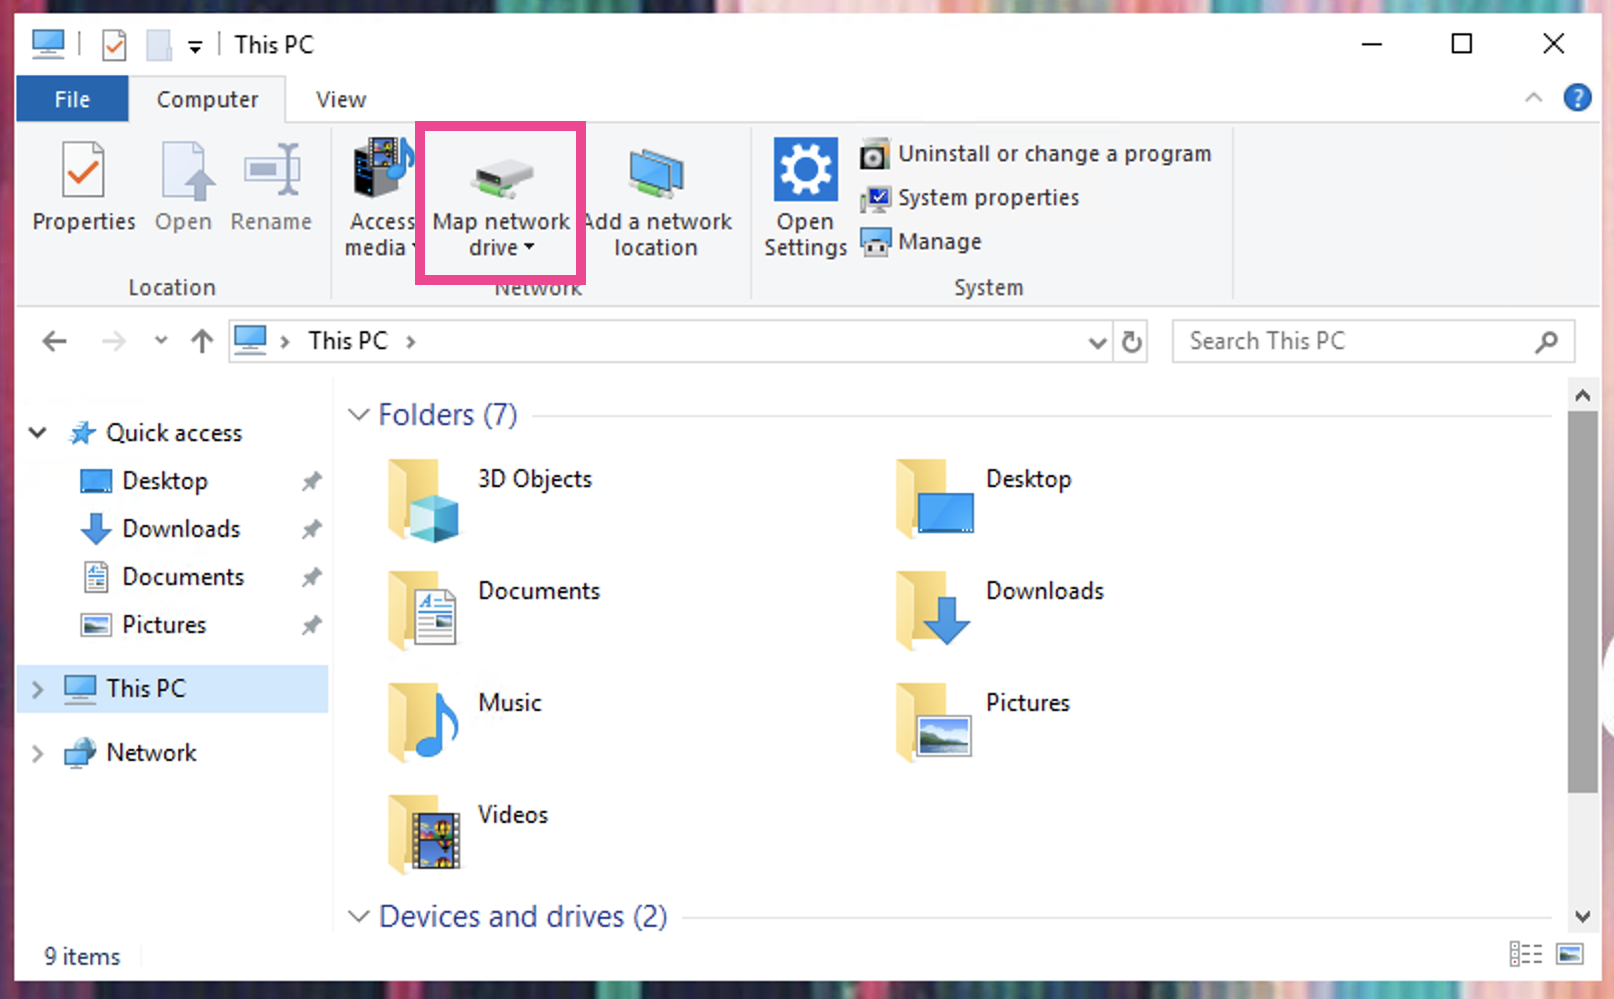The image size is (1614, 999).
Task: Open Help with the question mark icon
Action: 1577,98
